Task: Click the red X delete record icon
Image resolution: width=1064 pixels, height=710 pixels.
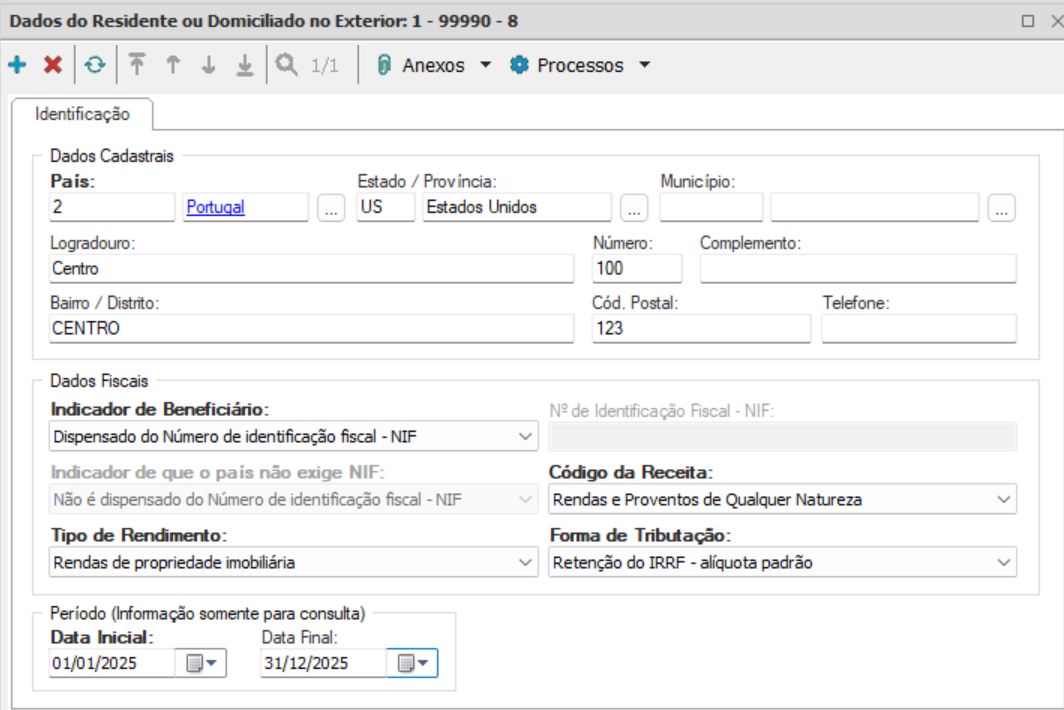Action: (x=53, y=66)
